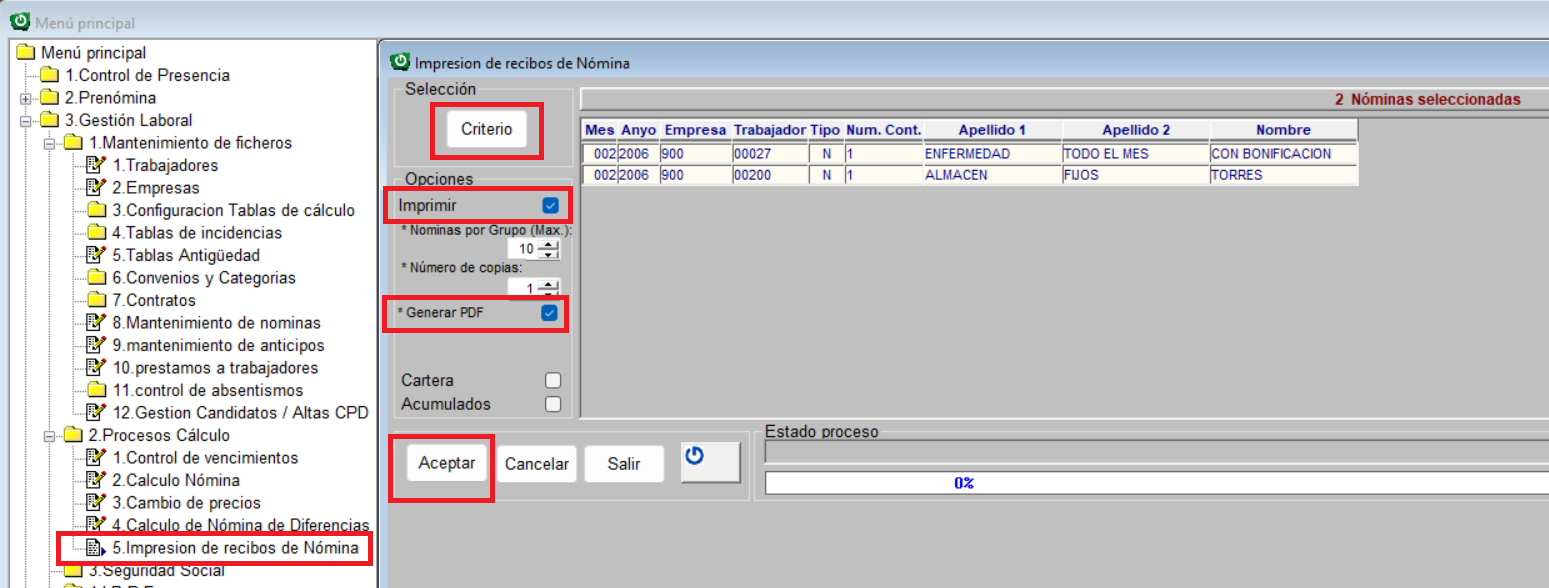Click the Tablas Antigüedad document icon
The image size is (1549, 588).
click(x=96, y=255)
